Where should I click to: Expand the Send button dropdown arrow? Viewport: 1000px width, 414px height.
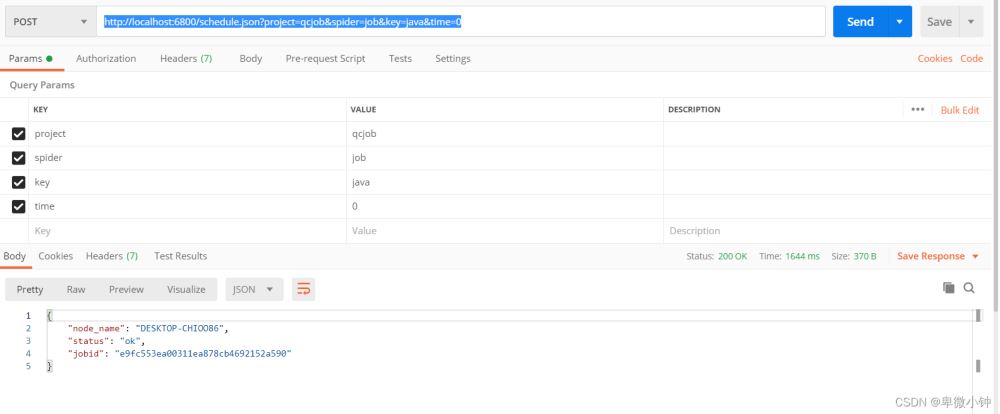[901, 22]
